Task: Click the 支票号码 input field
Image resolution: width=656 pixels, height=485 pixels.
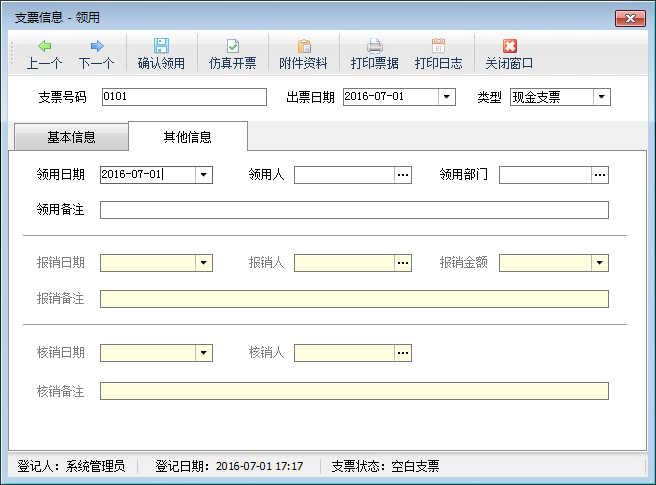Action: [x=183, y=97]
